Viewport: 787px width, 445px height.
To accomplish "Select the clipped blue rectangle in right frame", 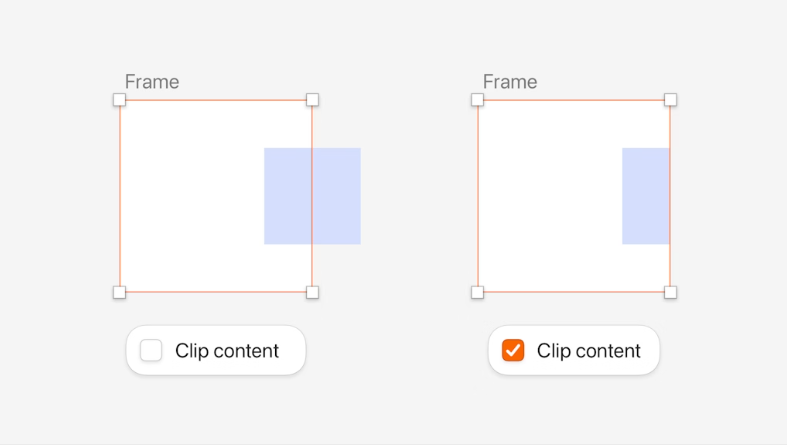I will 646,196.
